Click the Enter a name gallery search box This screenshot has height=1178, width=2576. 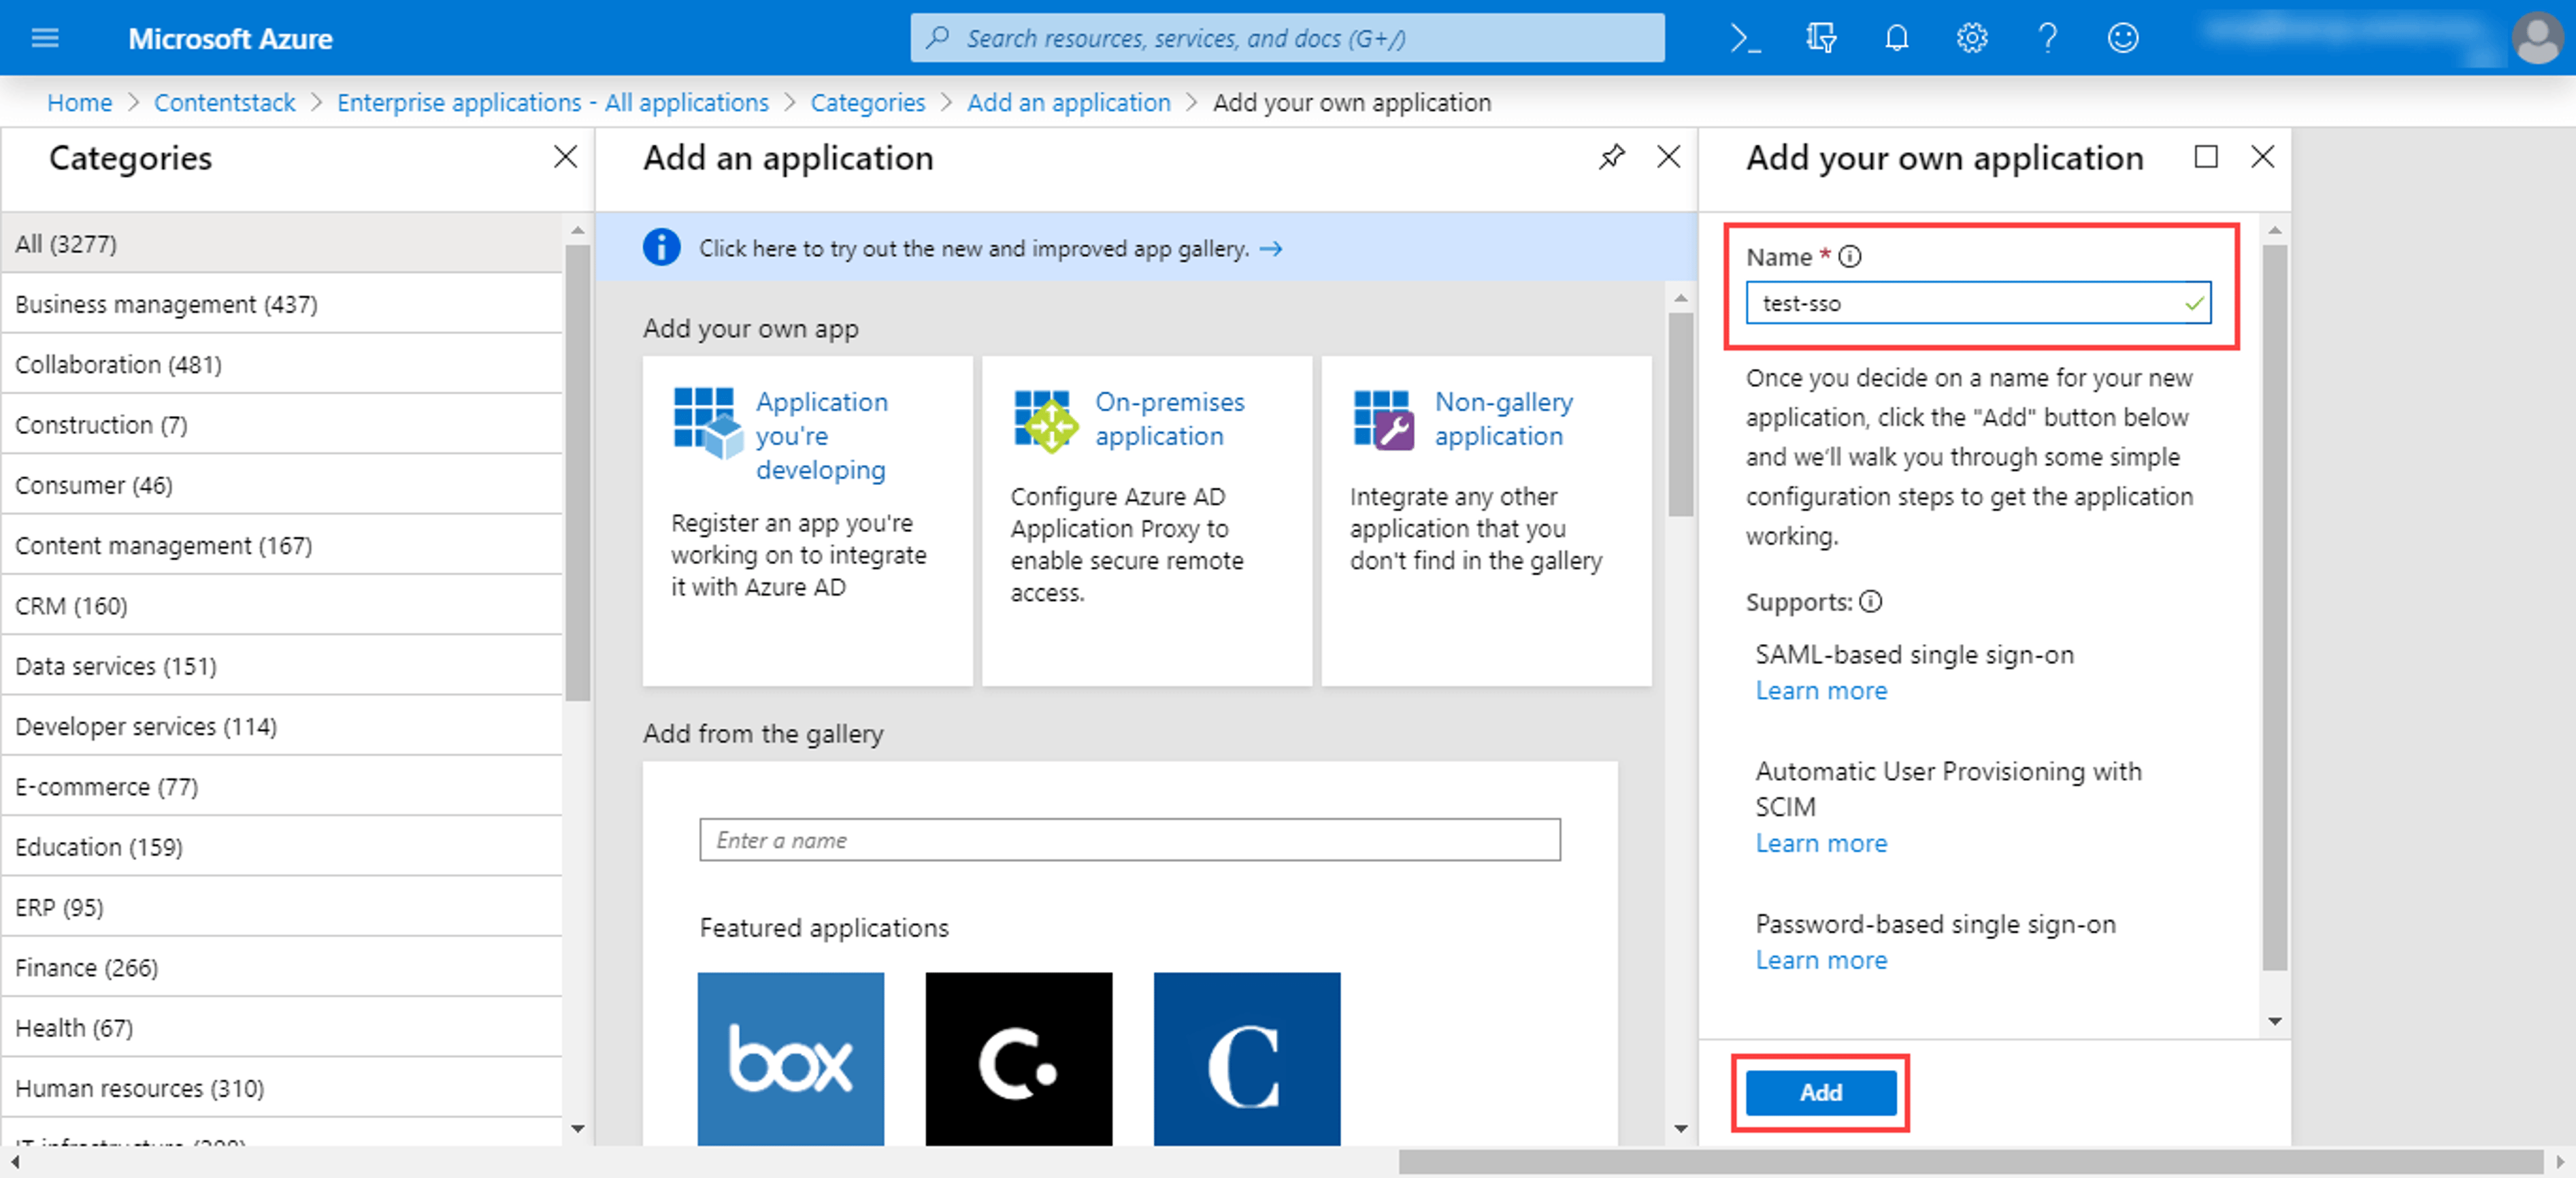pyautogui.click(x=1129, y=840)
